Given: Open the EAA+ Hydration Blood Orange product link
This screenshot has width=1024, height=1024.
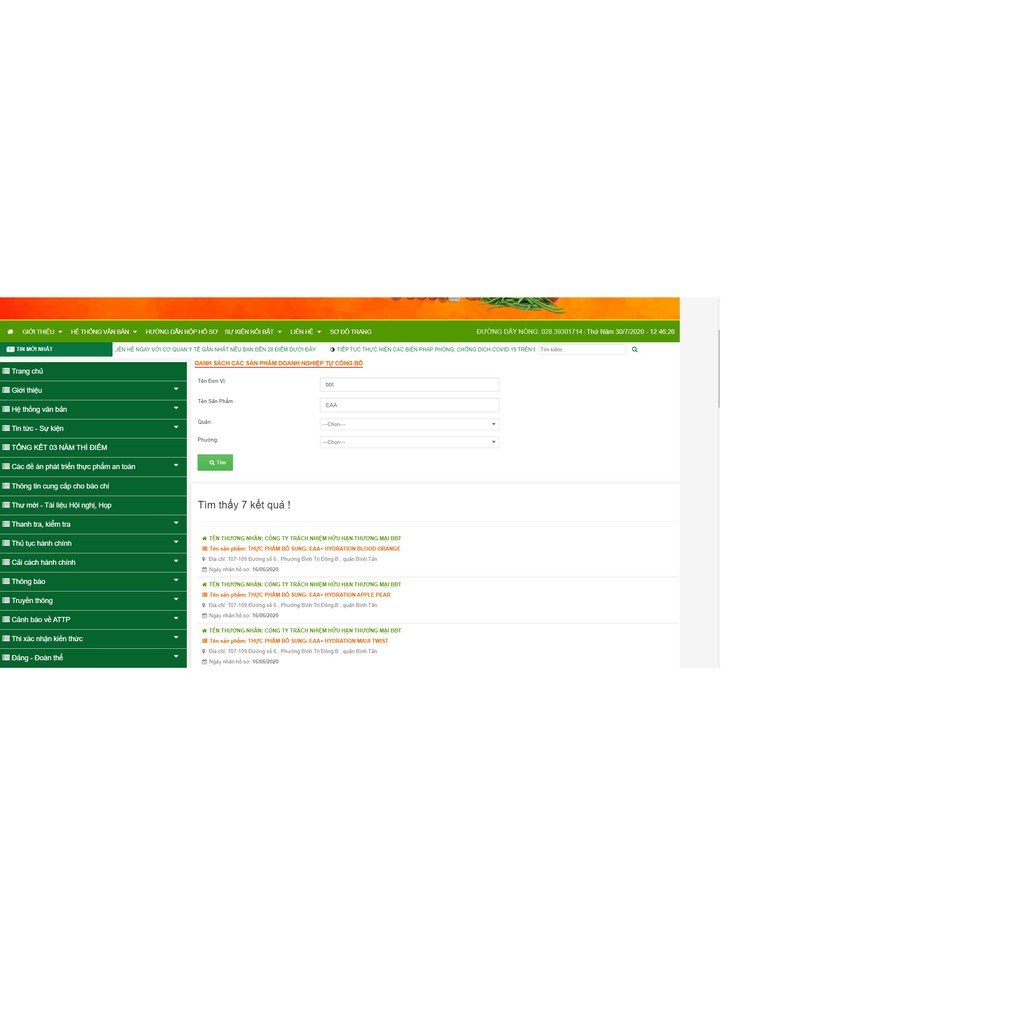Looking at the screenshot, I should click(304, 549).
